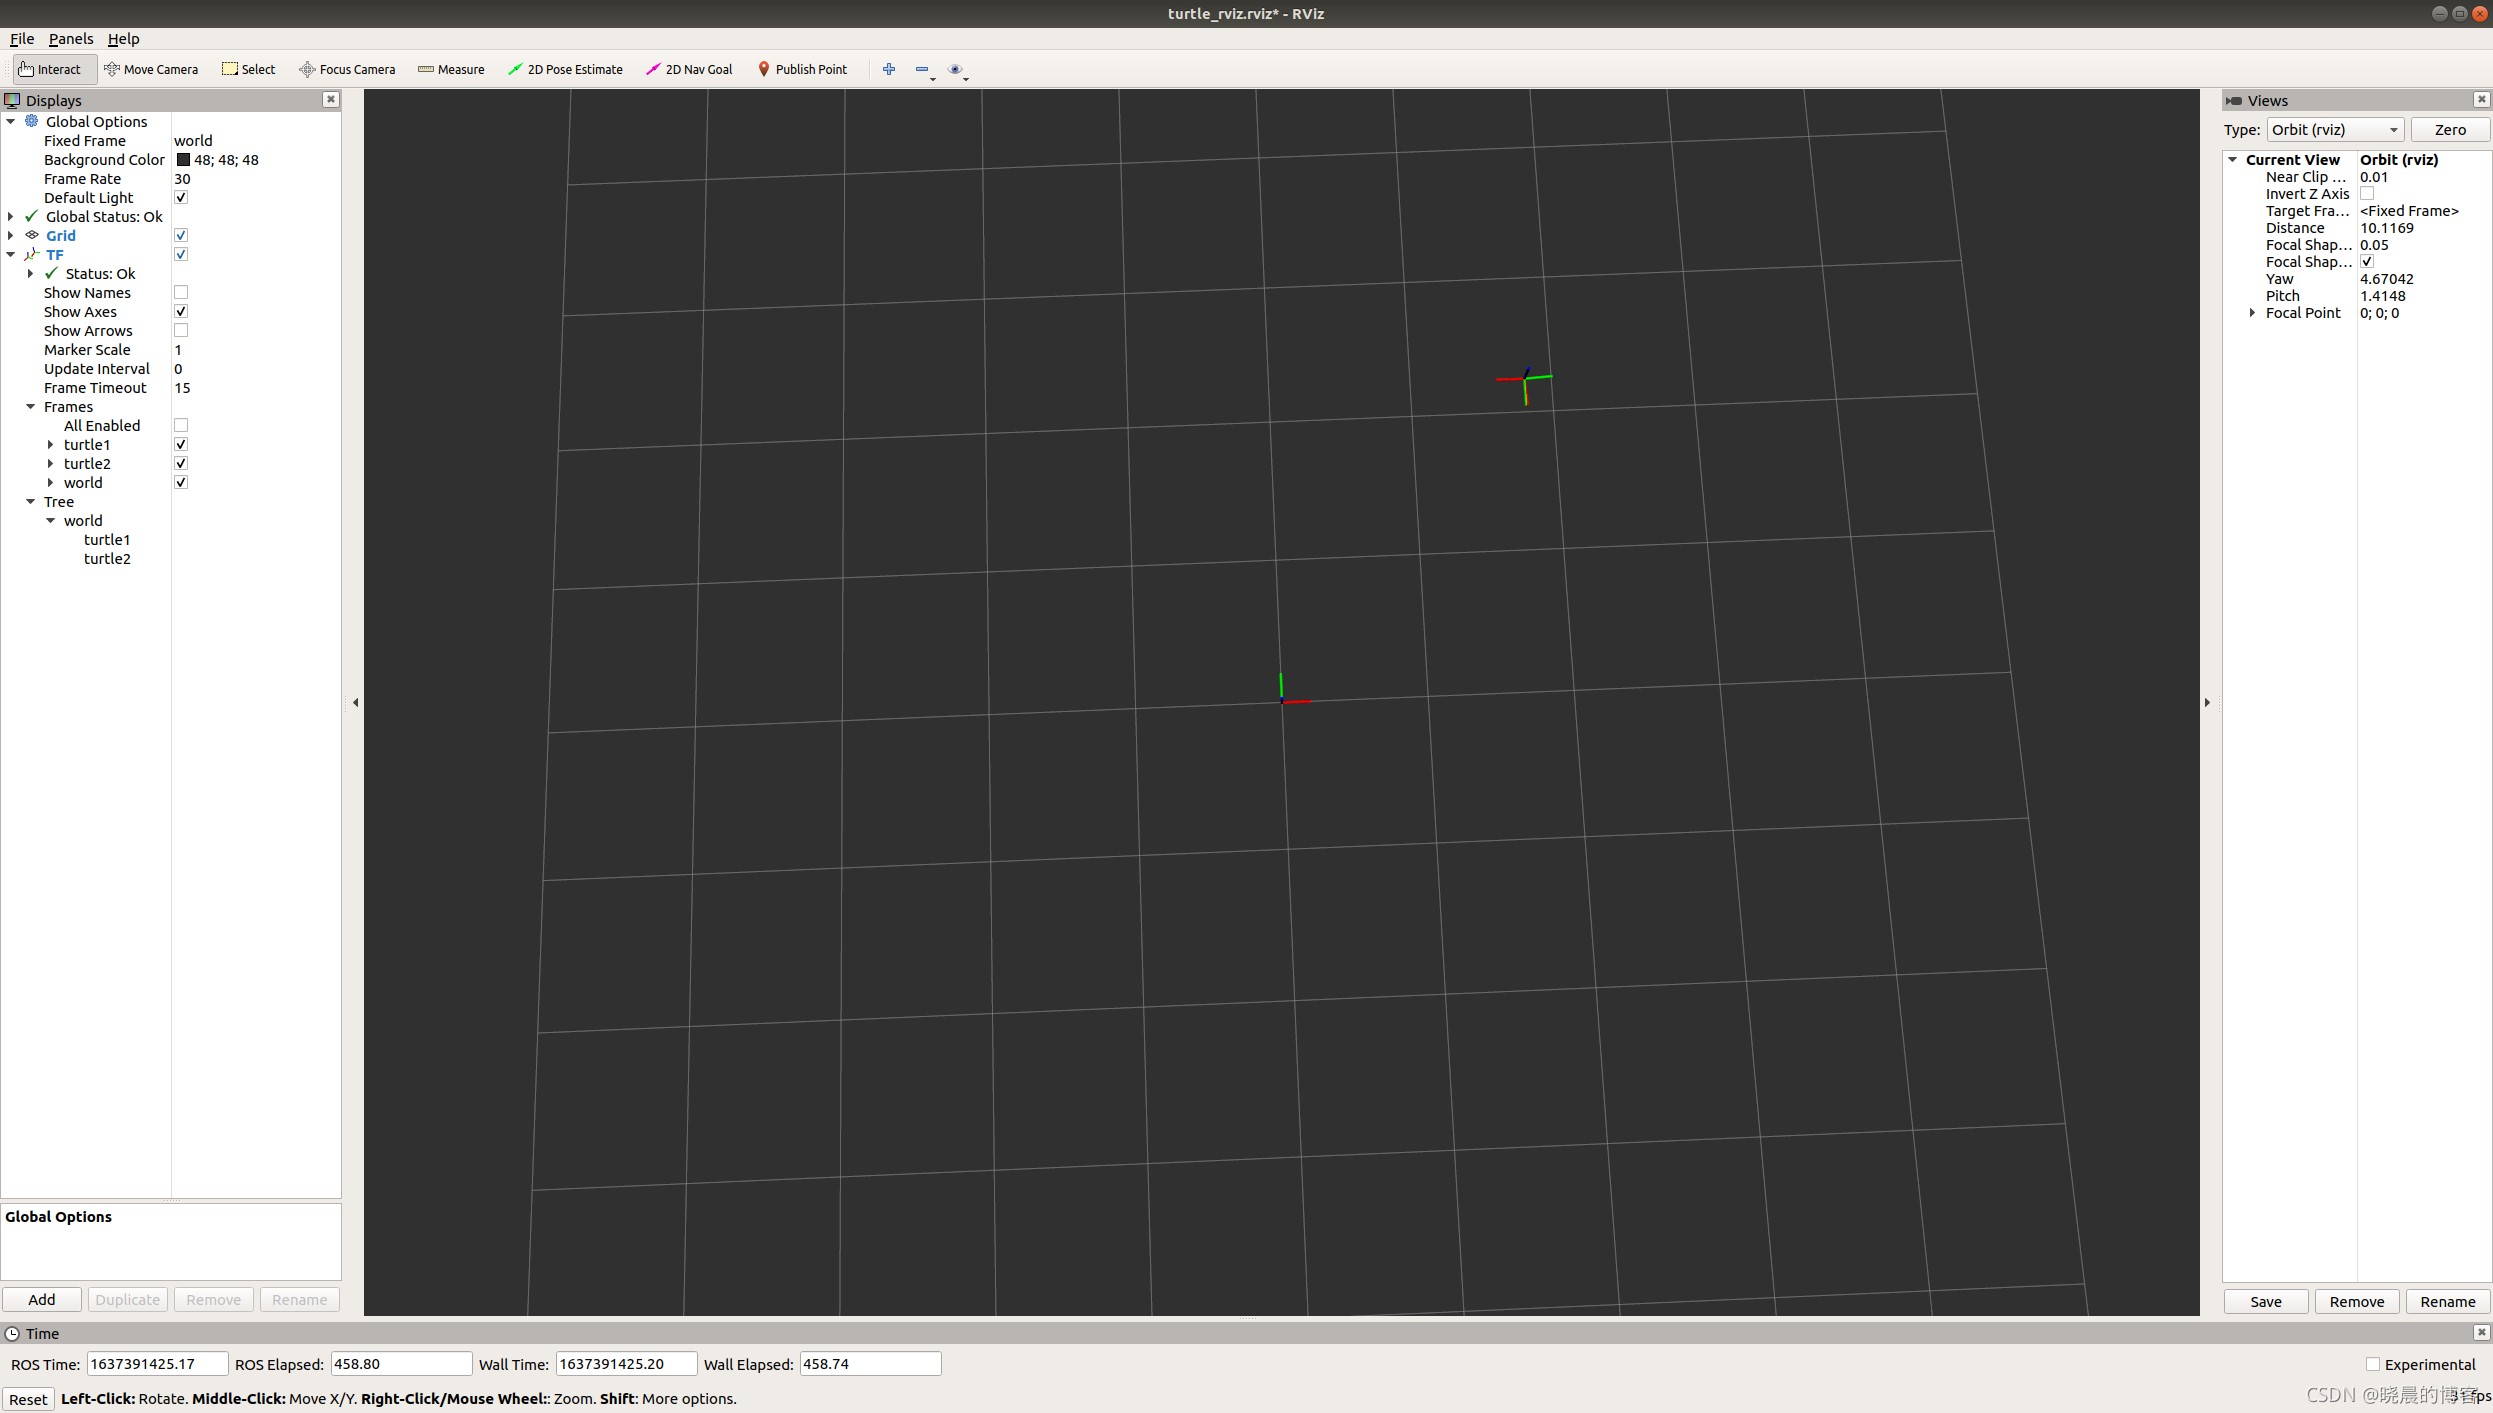Viewport: 2493px width, 1413px height.
Task: Activate the Move Camera tool
Action: 151,69
